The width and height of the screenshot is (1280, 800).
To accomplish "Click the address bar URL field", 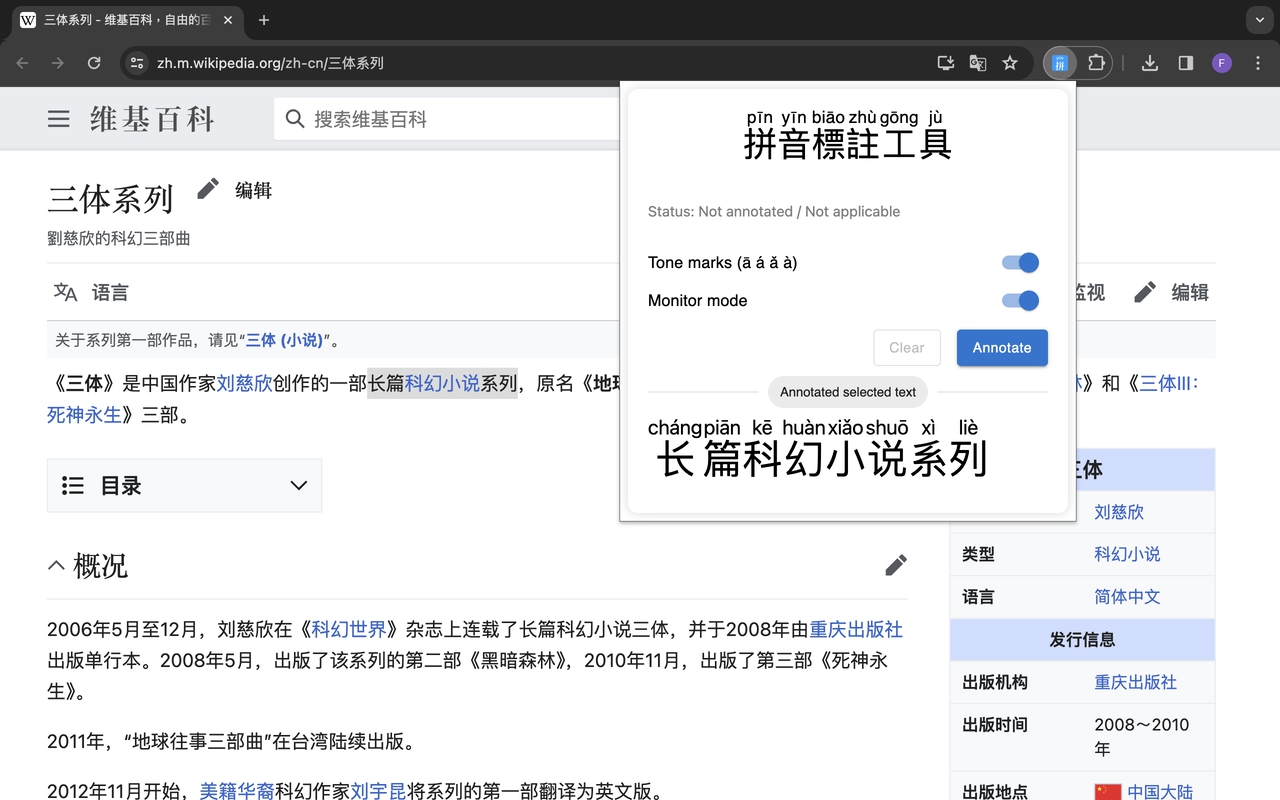I will click(x=300, y=62).
